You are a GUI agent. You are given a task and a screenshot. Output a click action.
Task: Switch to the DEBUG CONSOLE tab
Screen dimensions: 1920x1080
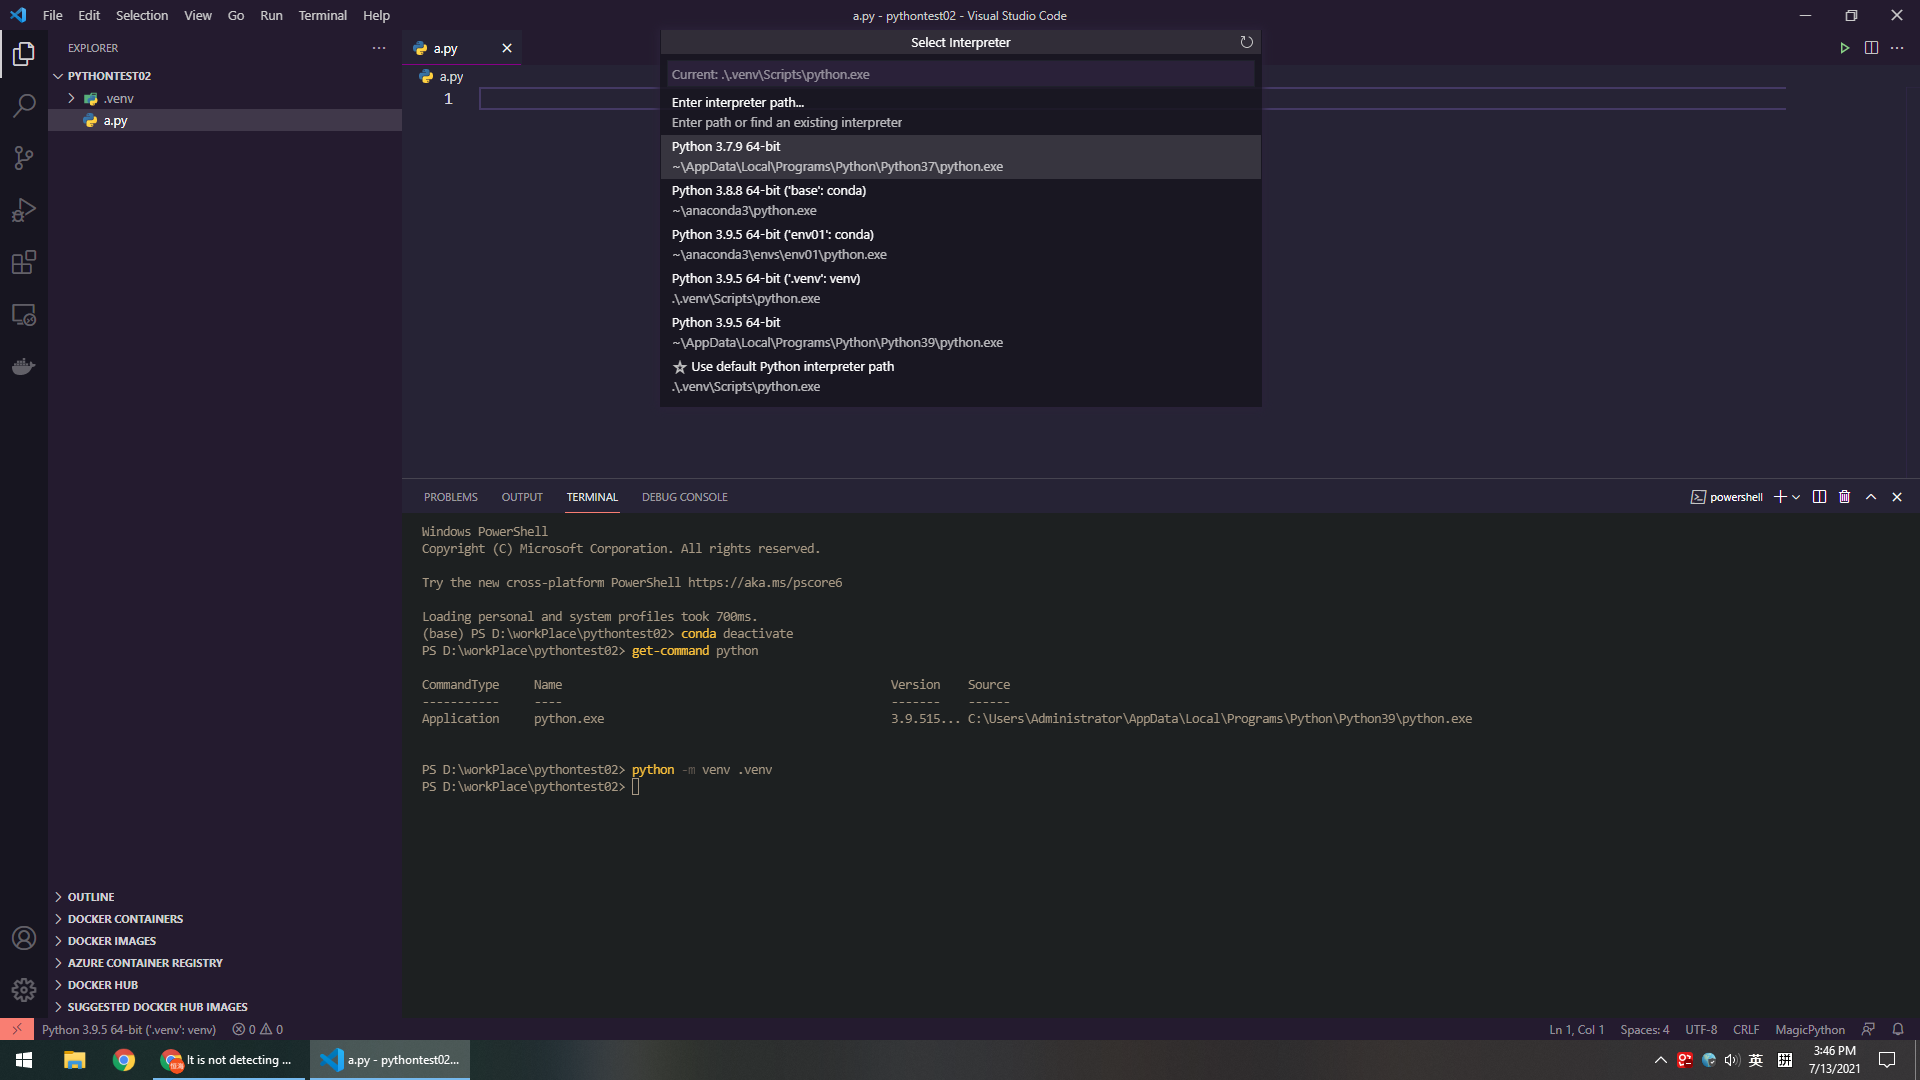(x=684, y=496)
